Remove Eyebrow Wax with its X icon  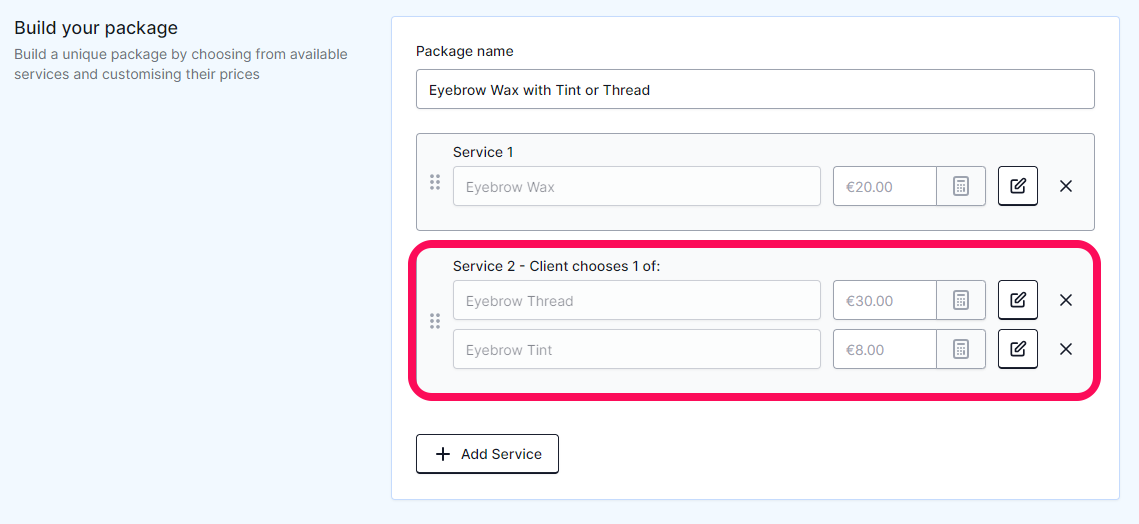[1066, 186]
